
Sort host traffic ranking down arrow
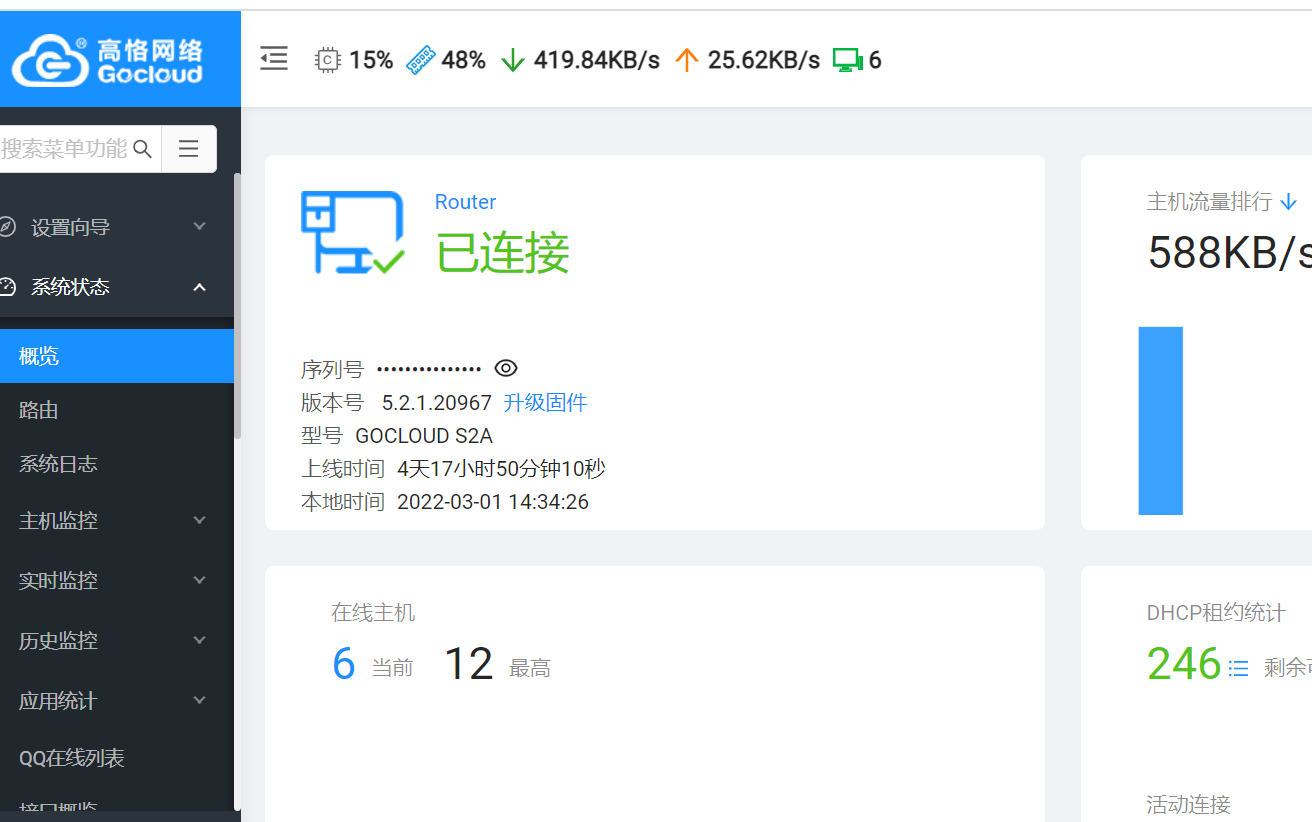[x=1288, y=202]
